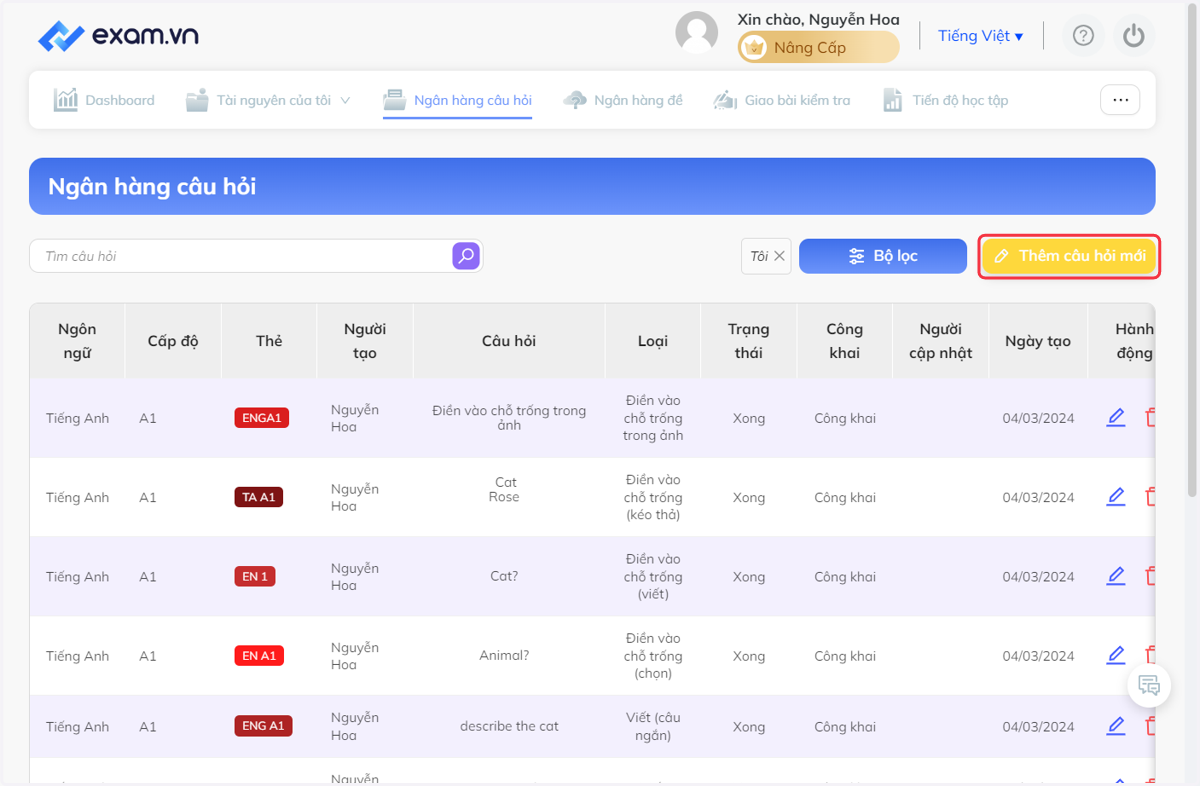Edit the "describe the cat" question row
Screen dimensions: 1200x786
pos(1116,726)
